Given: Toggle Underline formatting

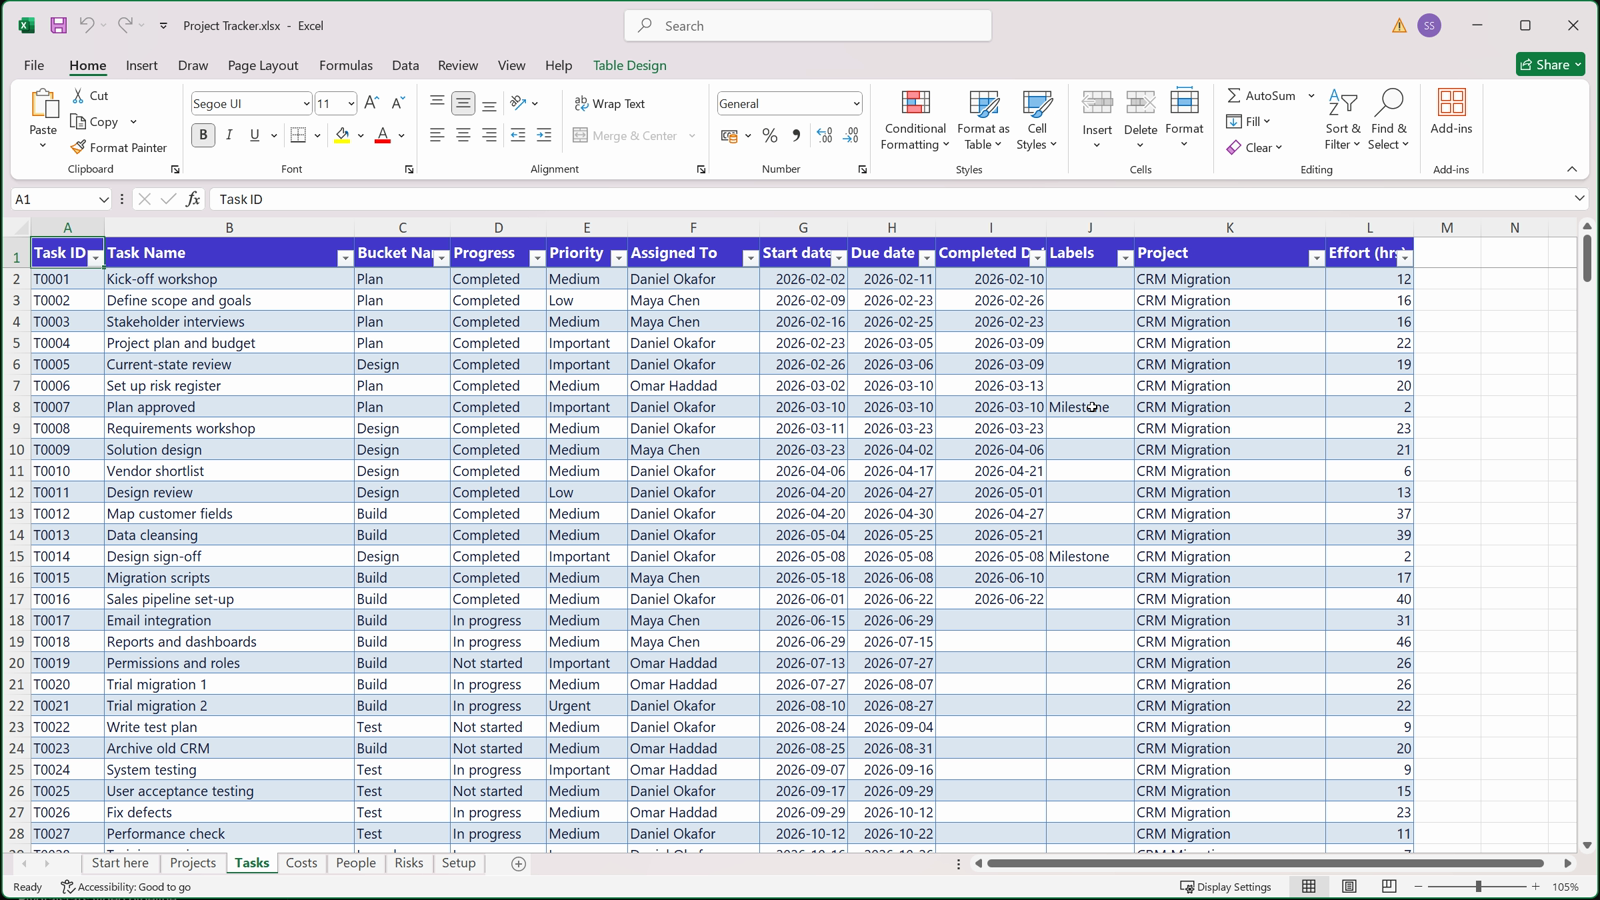Looking at the screenshot, I should click(x=255, y=135).
